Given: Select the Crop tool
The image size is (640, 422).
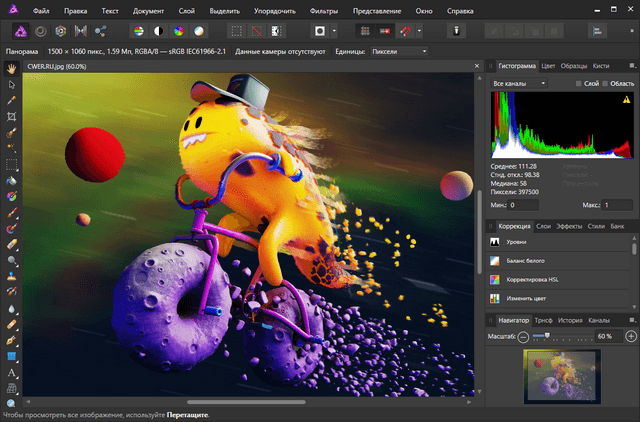Looking at the screenshot, I should [x=11, y=116].
